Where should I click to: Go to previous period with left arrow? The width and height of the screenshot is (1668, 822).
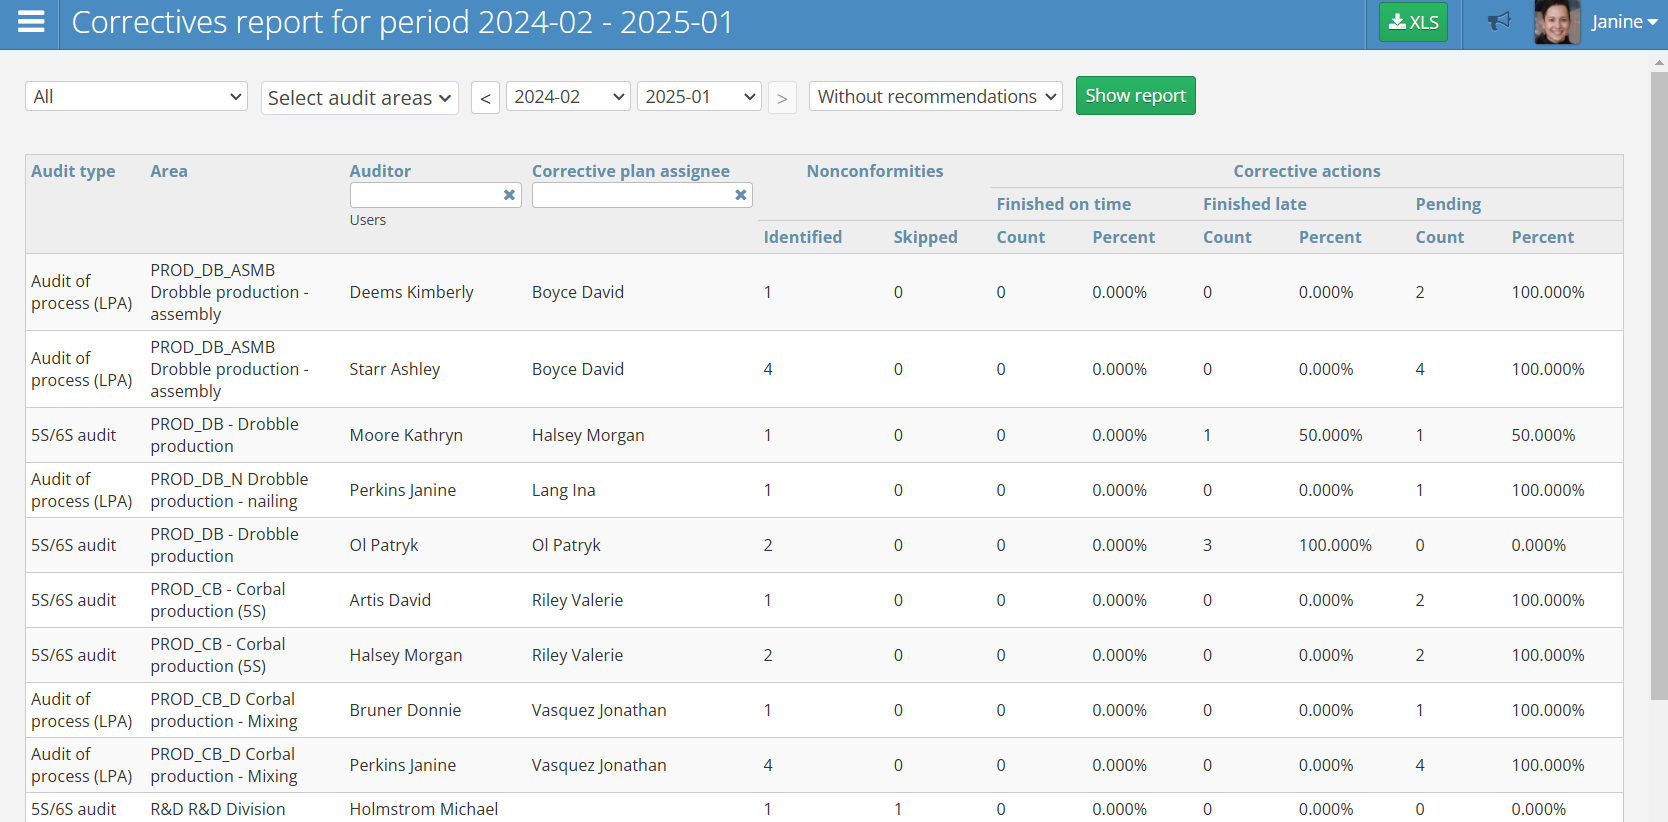[485, 98]
